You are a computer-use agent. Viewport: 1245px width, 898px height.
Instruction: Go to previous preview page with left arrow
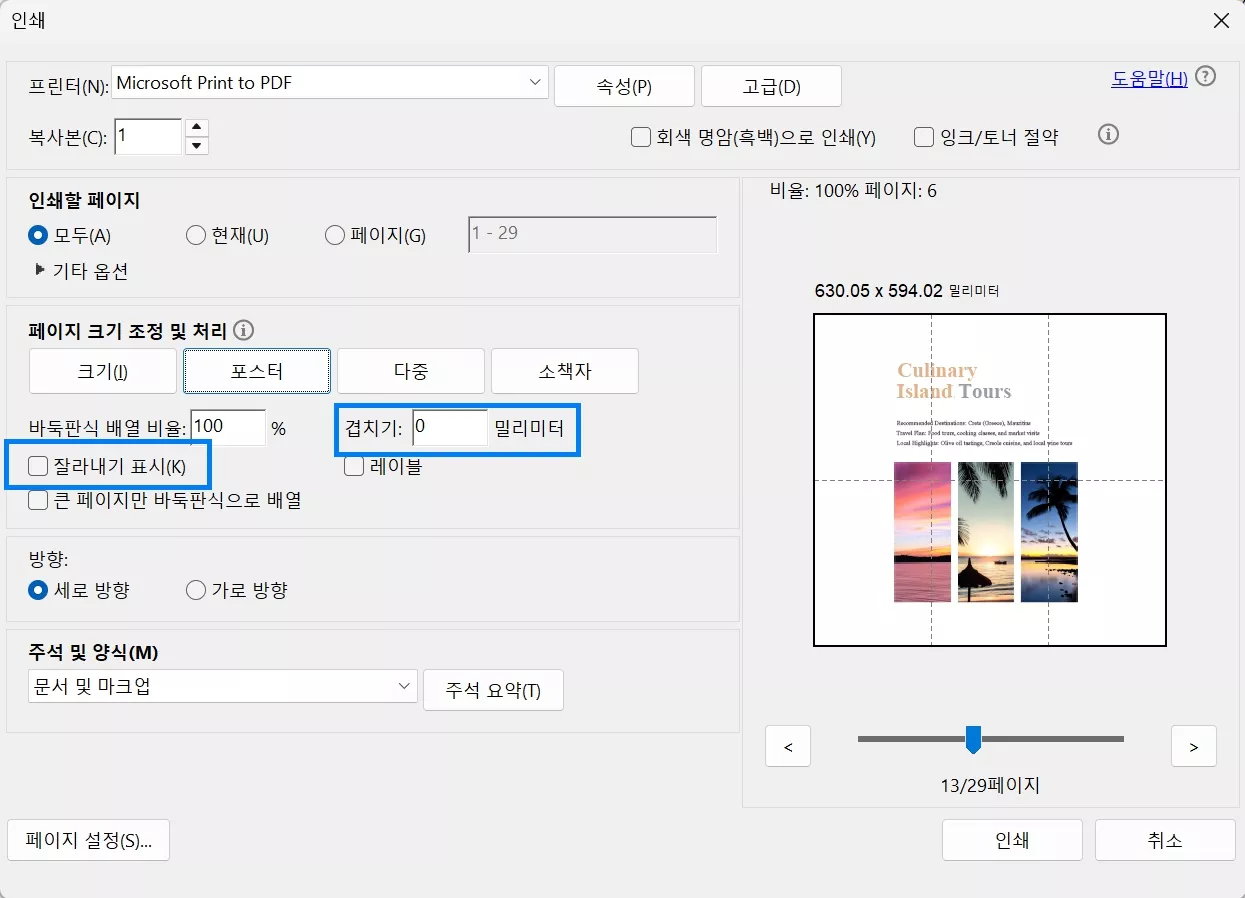[x=787, y=746]
